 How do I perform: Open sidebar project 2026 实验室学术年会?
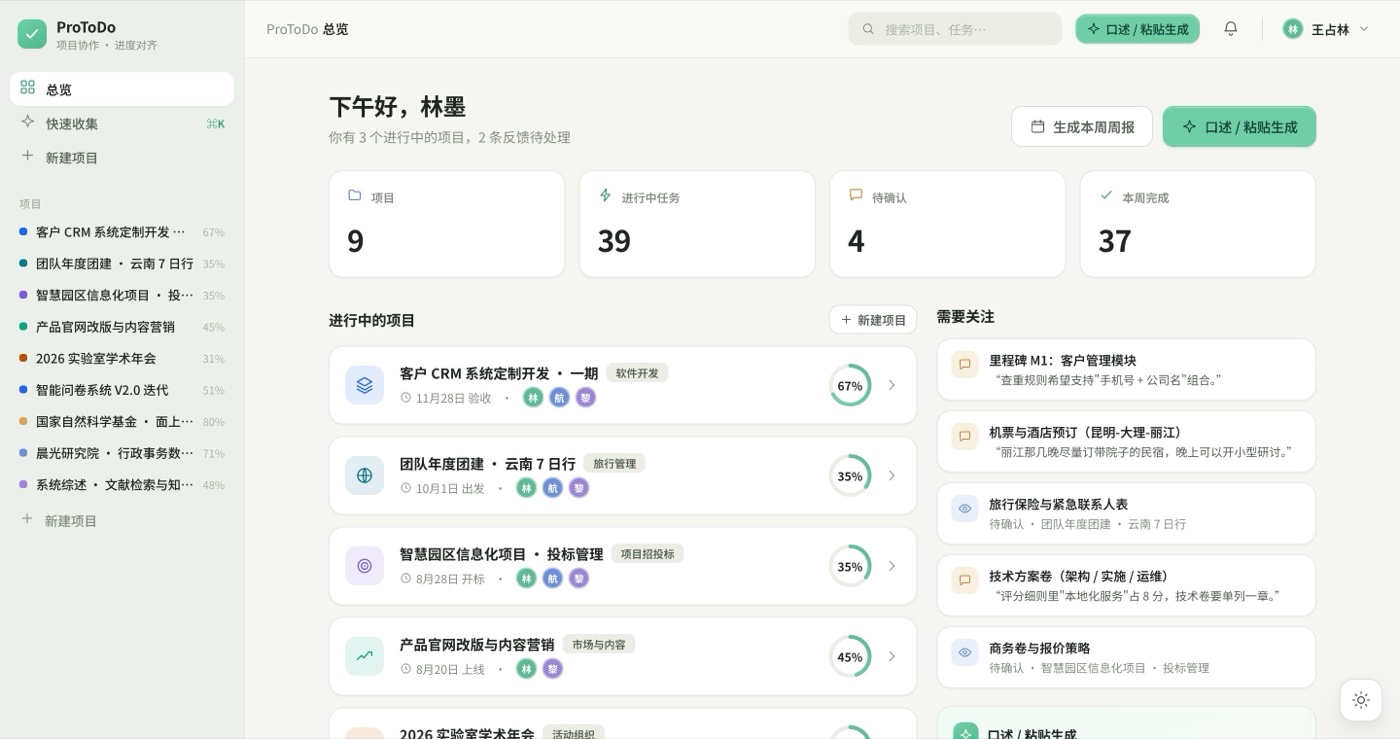tap(122, 358)
